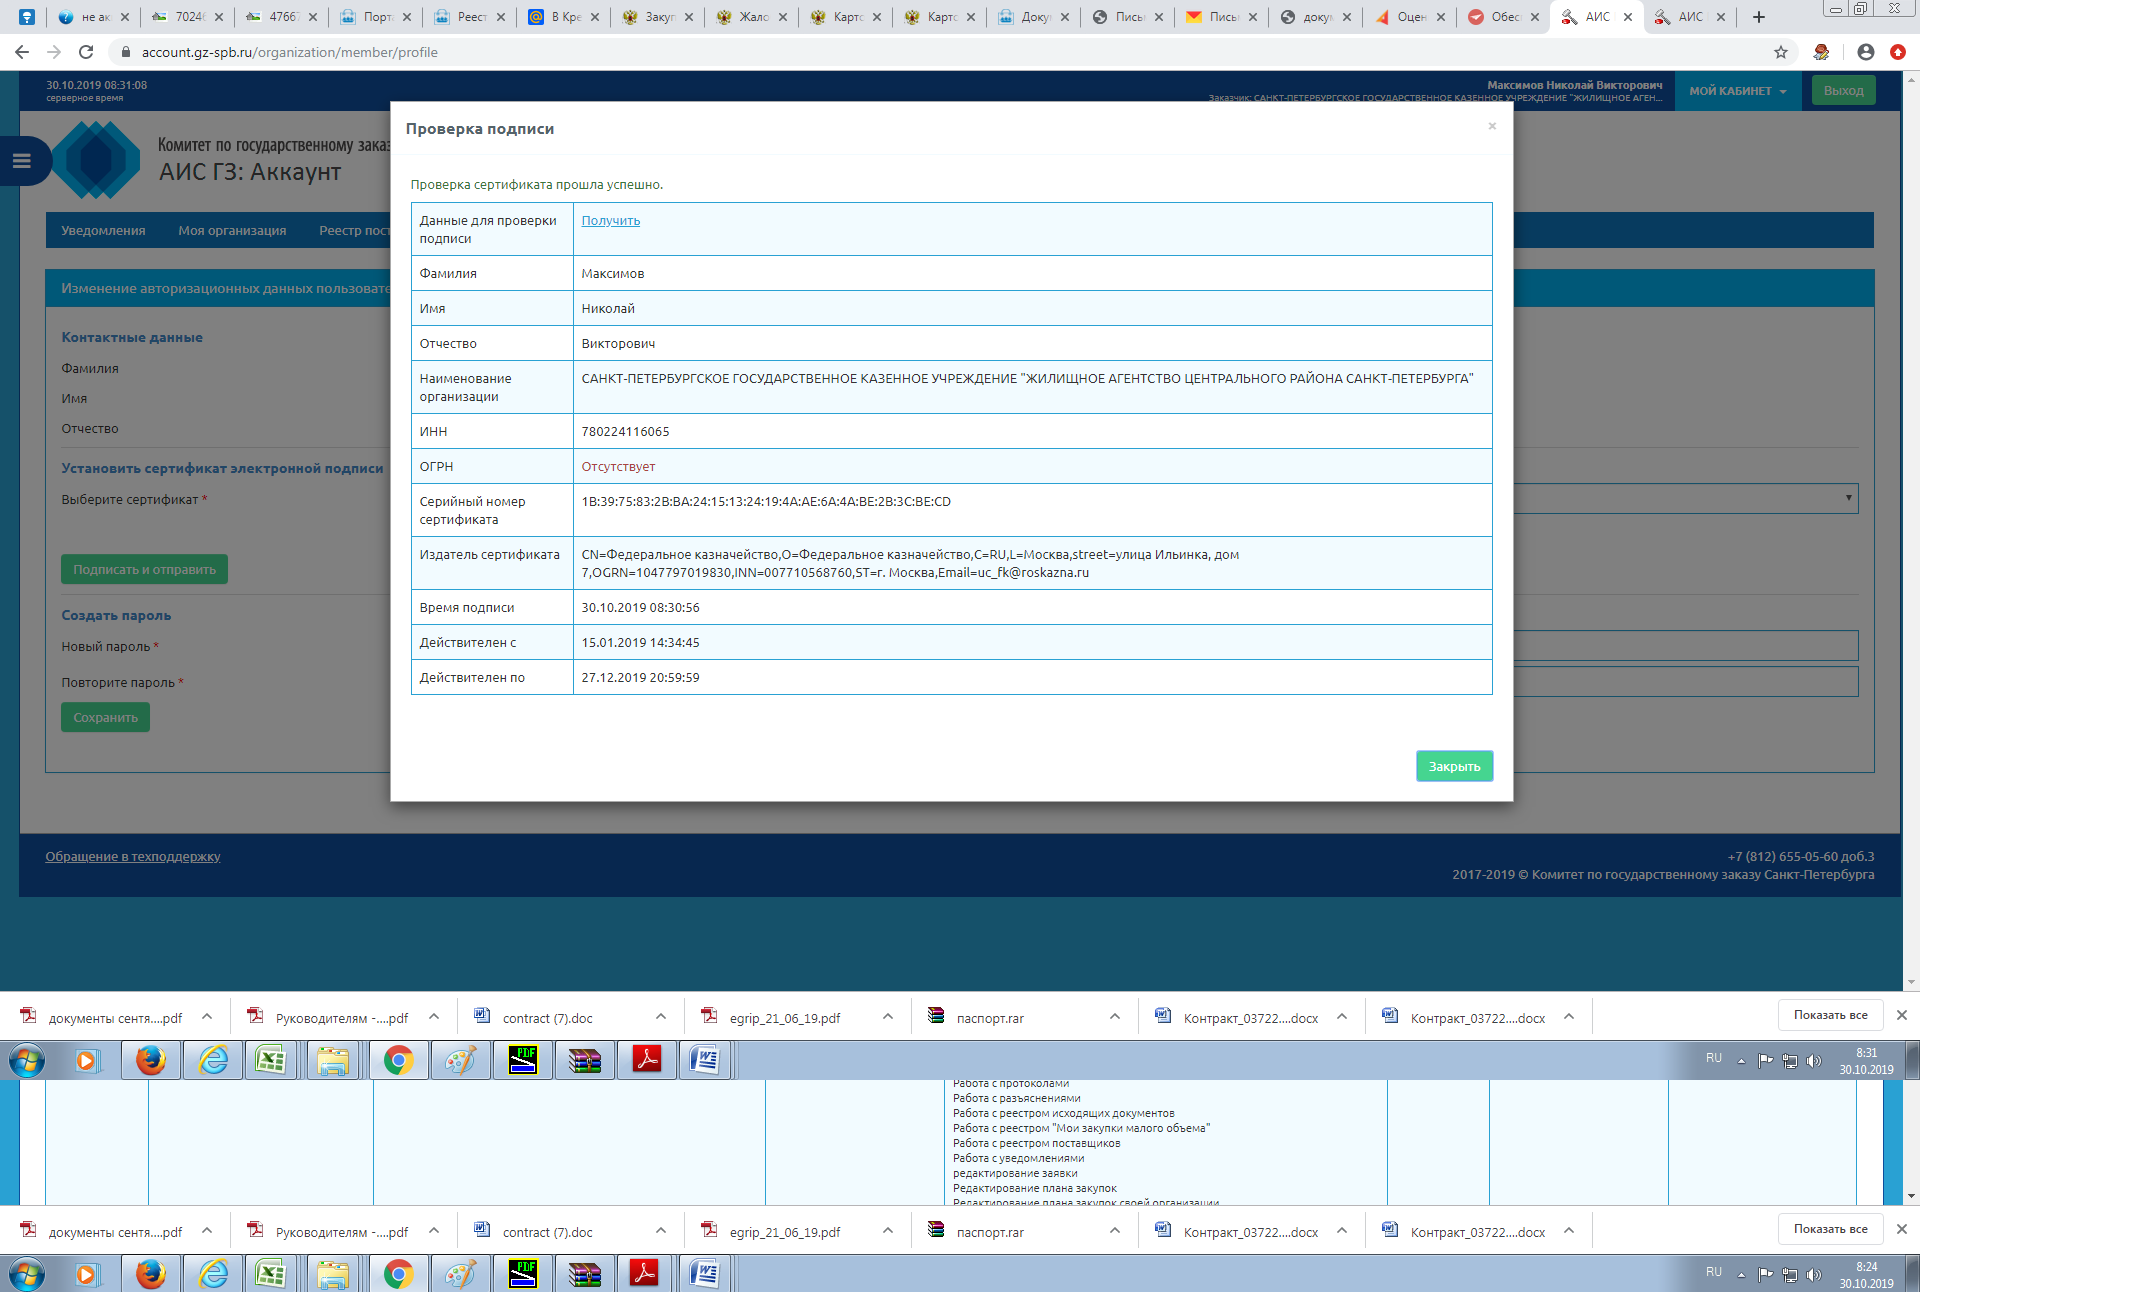The width and height of the screenshot is (2142, 1292).
Task: Expand options for паспорт.rar download
Action: (1114, 1017)
